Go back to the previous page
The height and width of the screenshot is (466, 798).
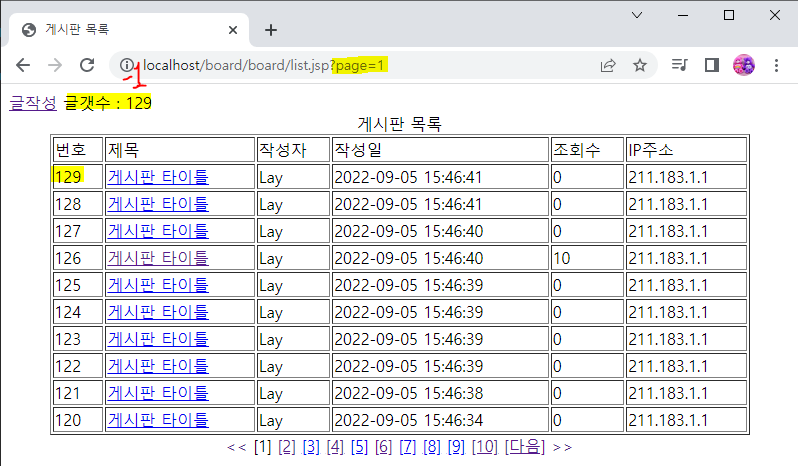point(23,65)
